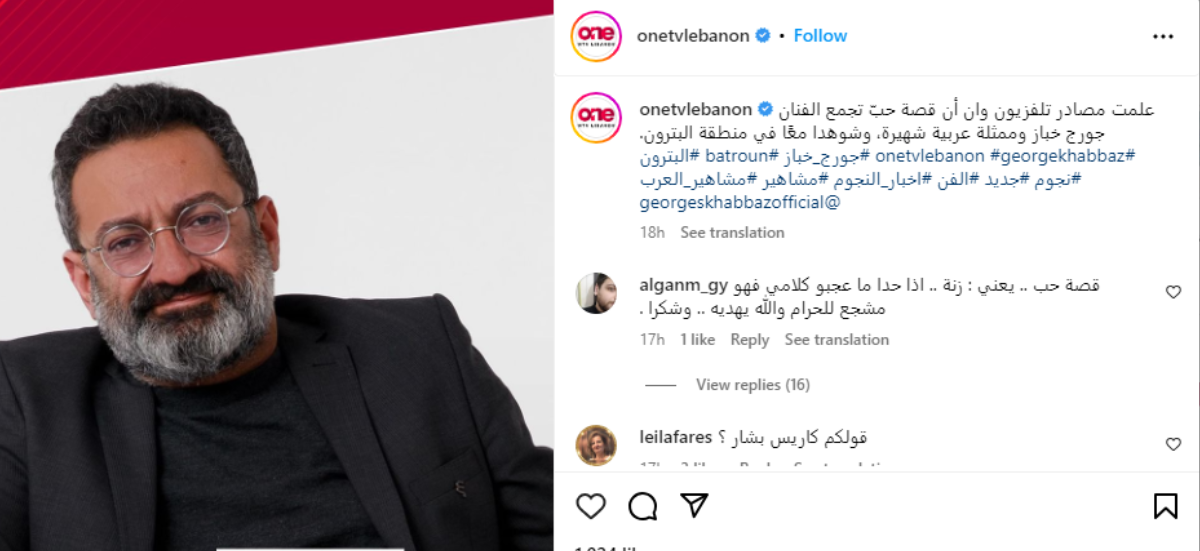
Task: Share post via paper plane icon
Action: [695, 506]
